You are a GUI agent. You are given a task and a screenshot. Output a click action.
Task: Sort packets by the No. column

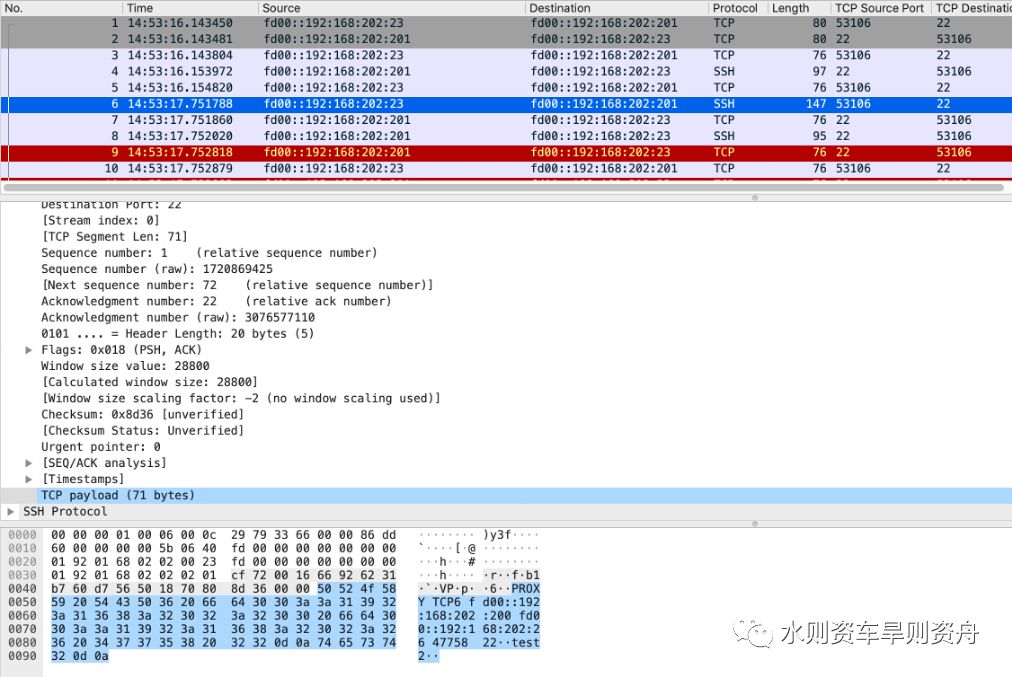(61, 8)
